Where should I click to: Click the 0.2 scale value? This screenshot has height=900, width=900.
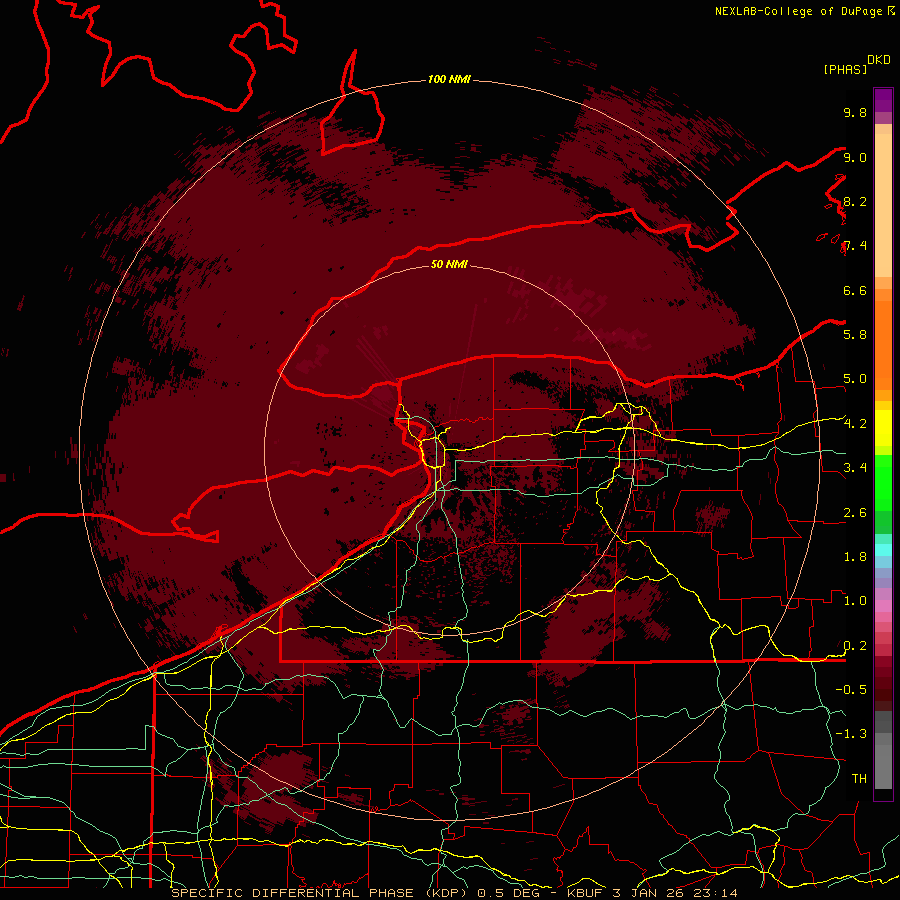point(855,646)
